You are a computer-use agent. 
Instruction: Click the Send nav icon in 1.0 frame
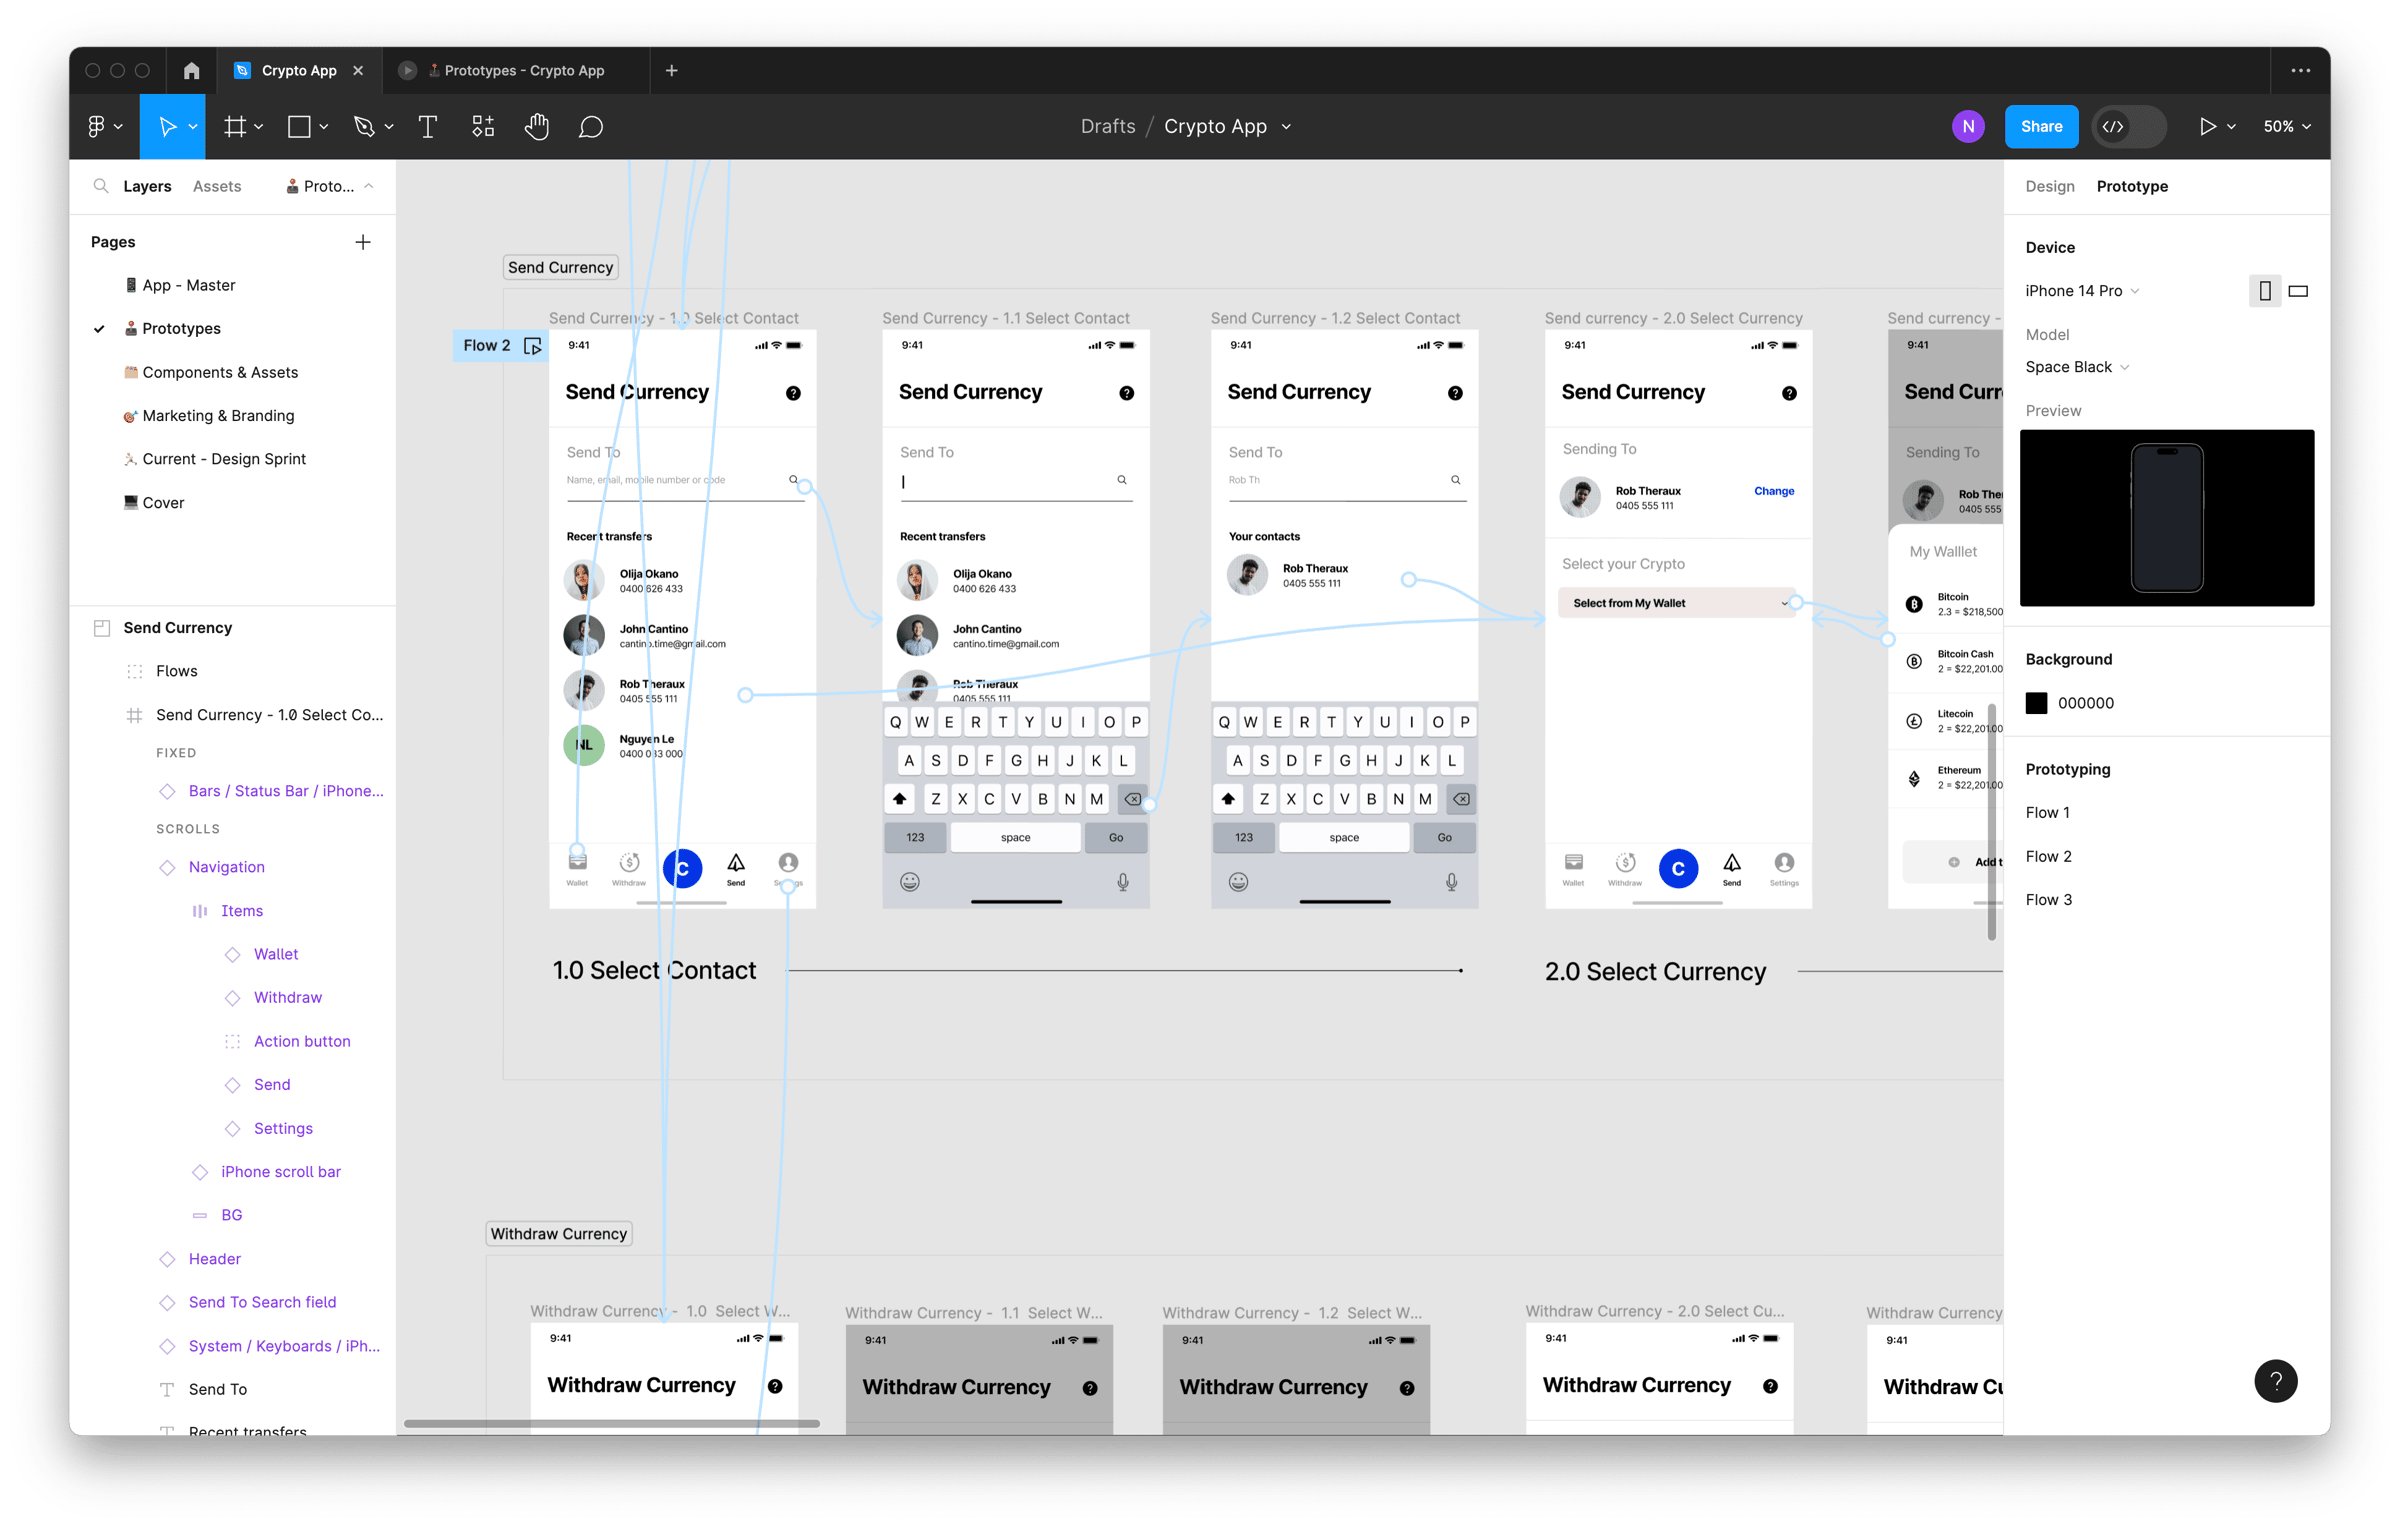pyautogui.click(x=735, y=868)
